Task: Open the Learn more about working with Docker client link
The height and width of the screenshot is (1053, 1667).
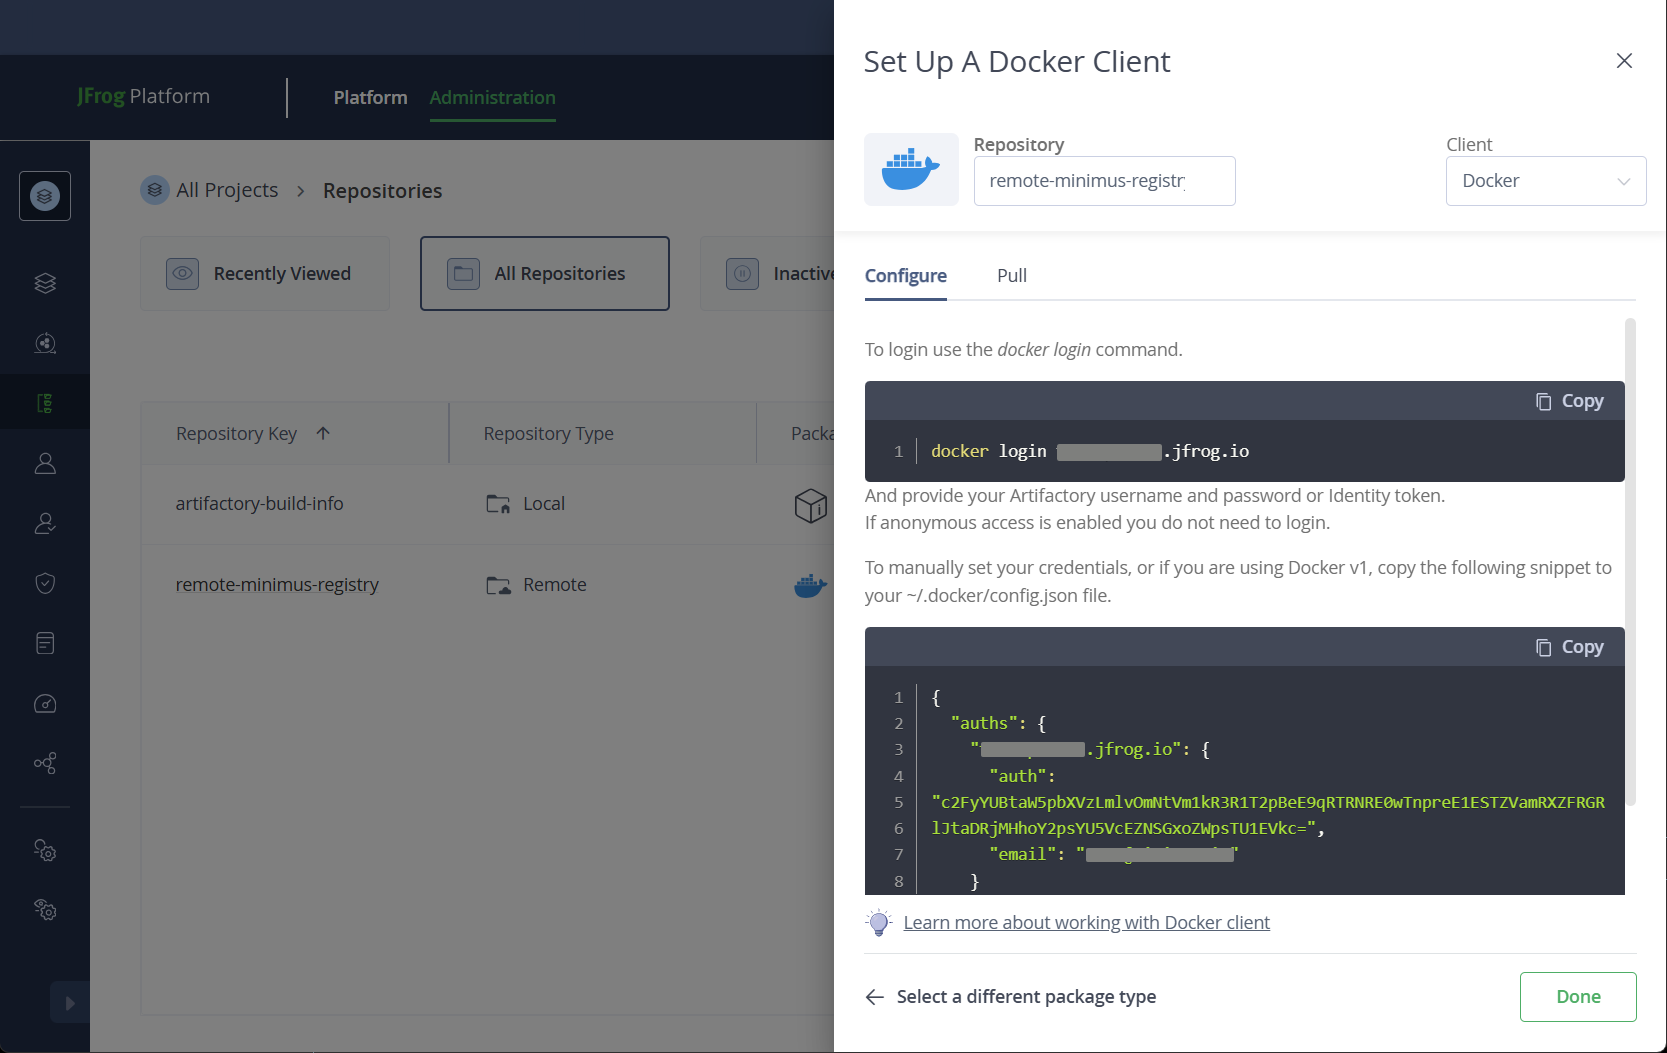Action: pyautogui.click(x=1087, y=922)
